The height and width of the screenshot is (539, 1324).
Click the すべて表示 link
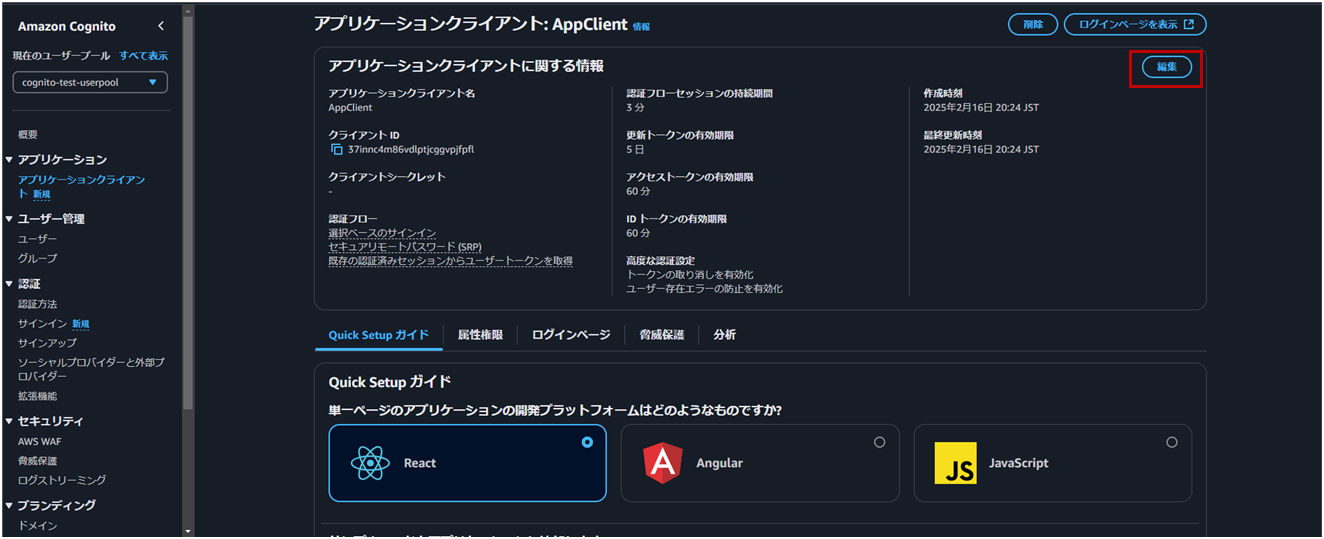(144, 55)
